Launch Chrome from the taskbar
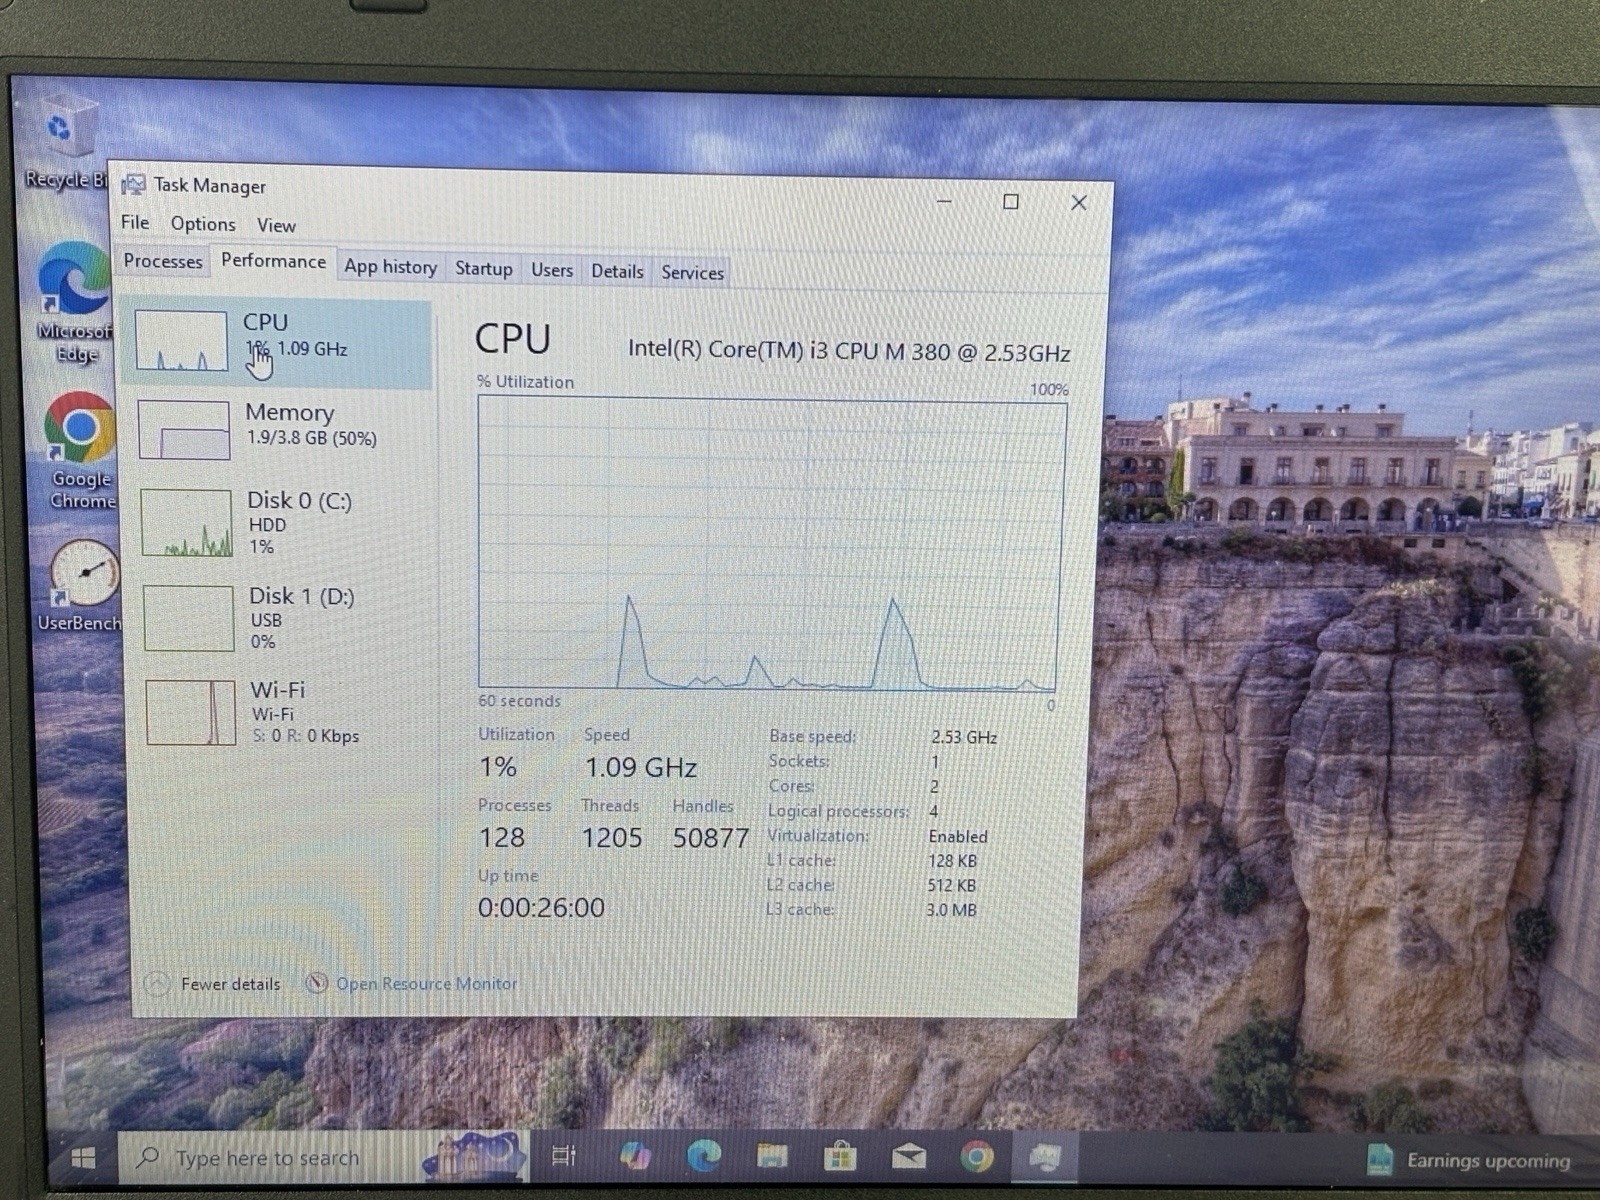Screen dimensions: 1600x1200 (x=977, y=1157)
